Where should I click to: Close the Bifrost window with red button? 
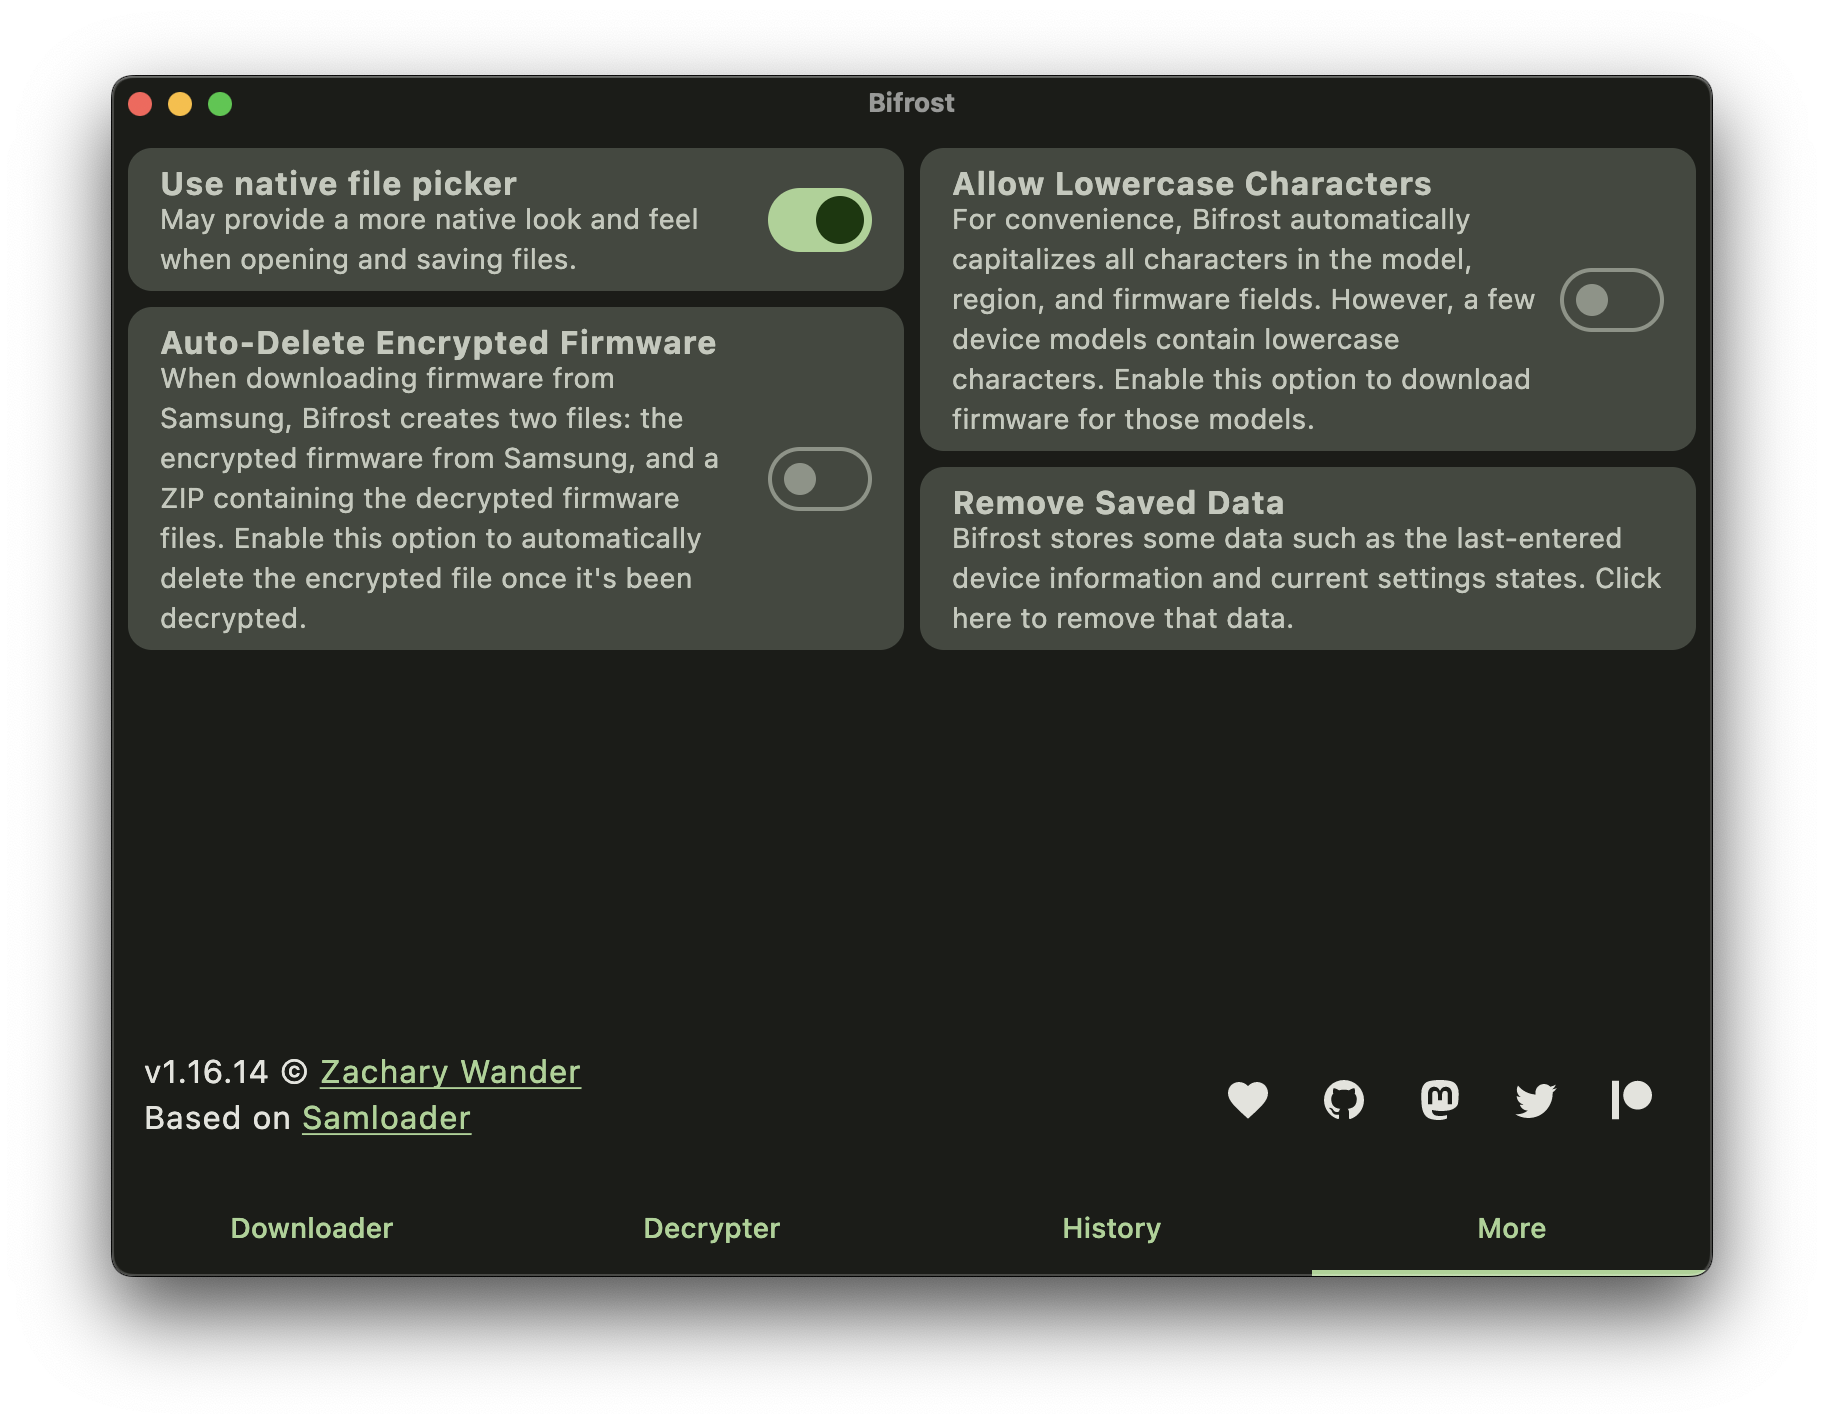click(140, 104)
